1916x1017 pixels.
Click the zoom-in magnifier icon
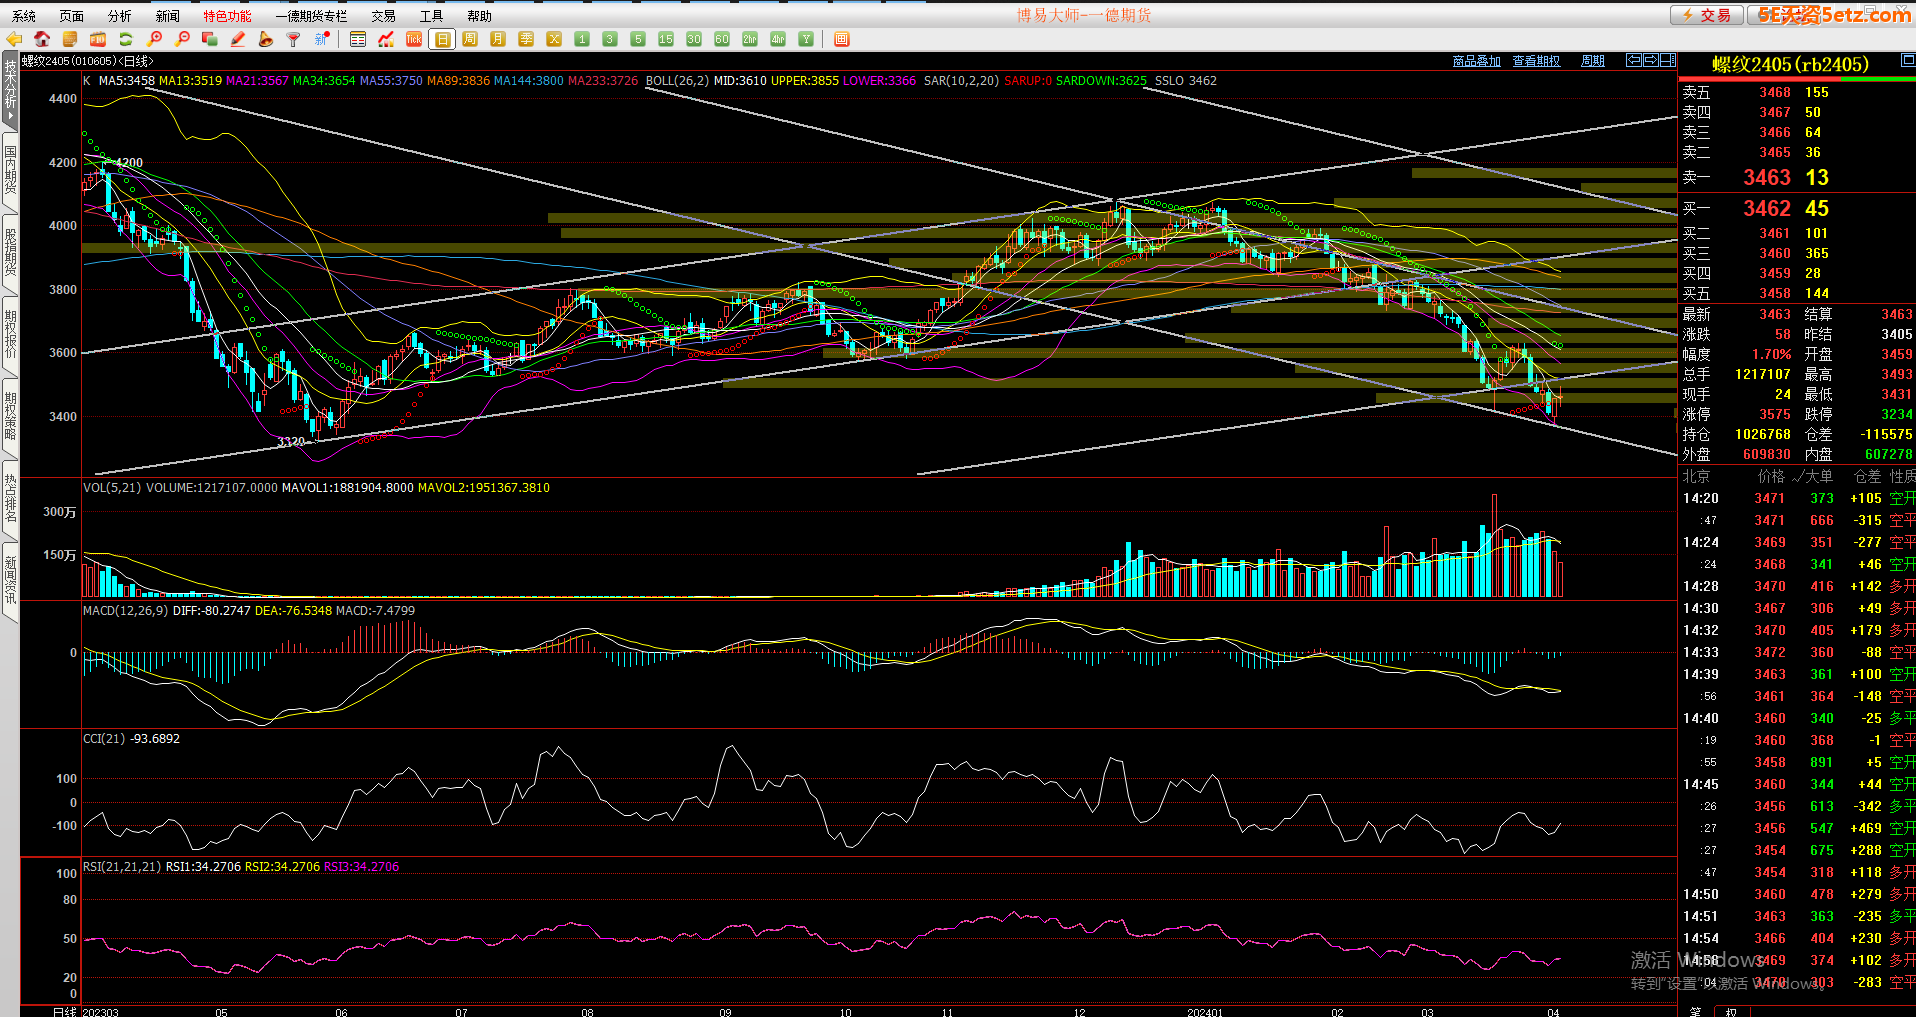tap(154, 39)
